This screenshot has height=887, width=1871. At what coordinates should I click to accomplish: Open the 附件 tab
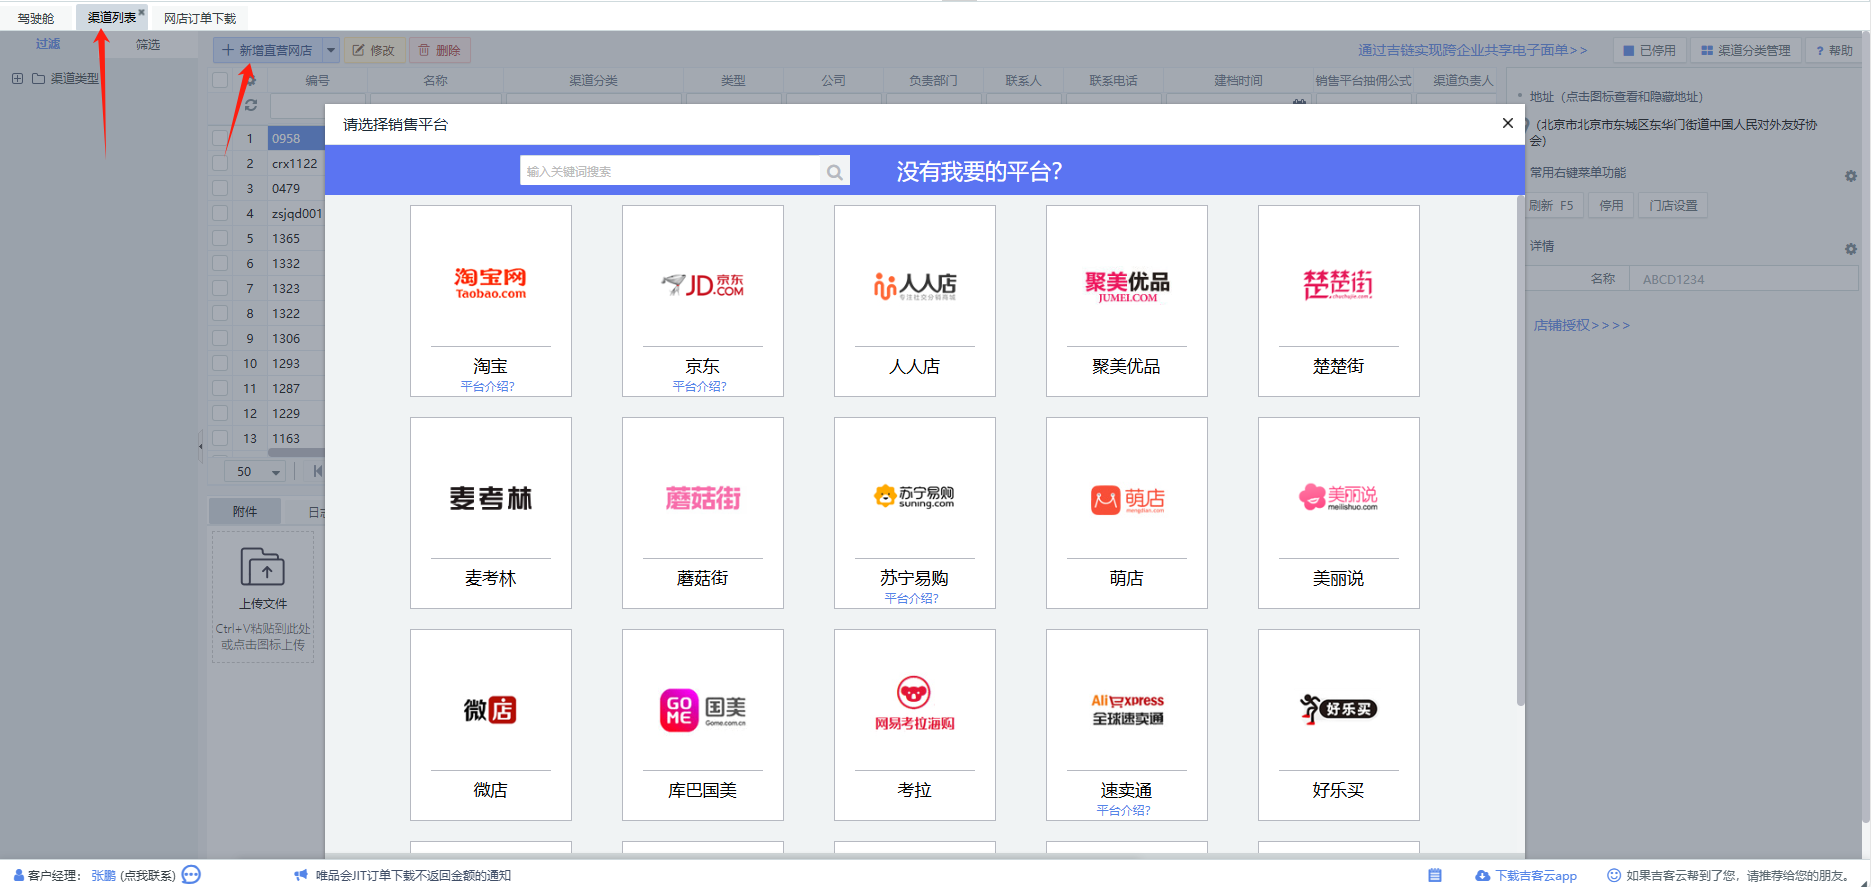[245, 511]
